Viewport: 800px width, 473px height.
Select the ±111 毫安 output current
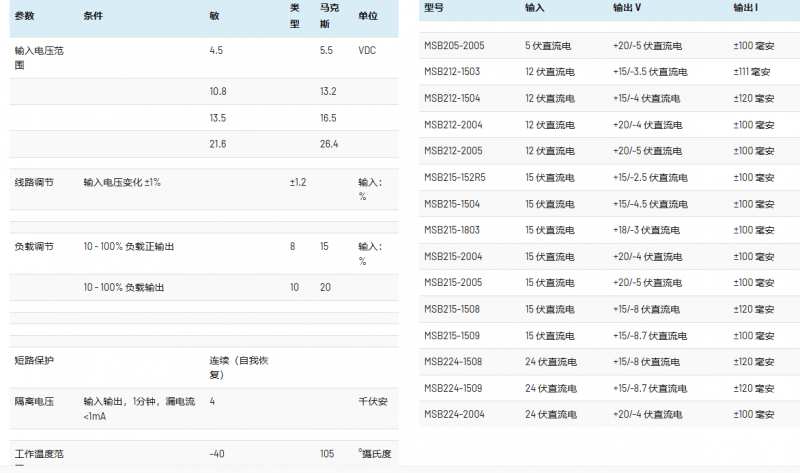752,71
